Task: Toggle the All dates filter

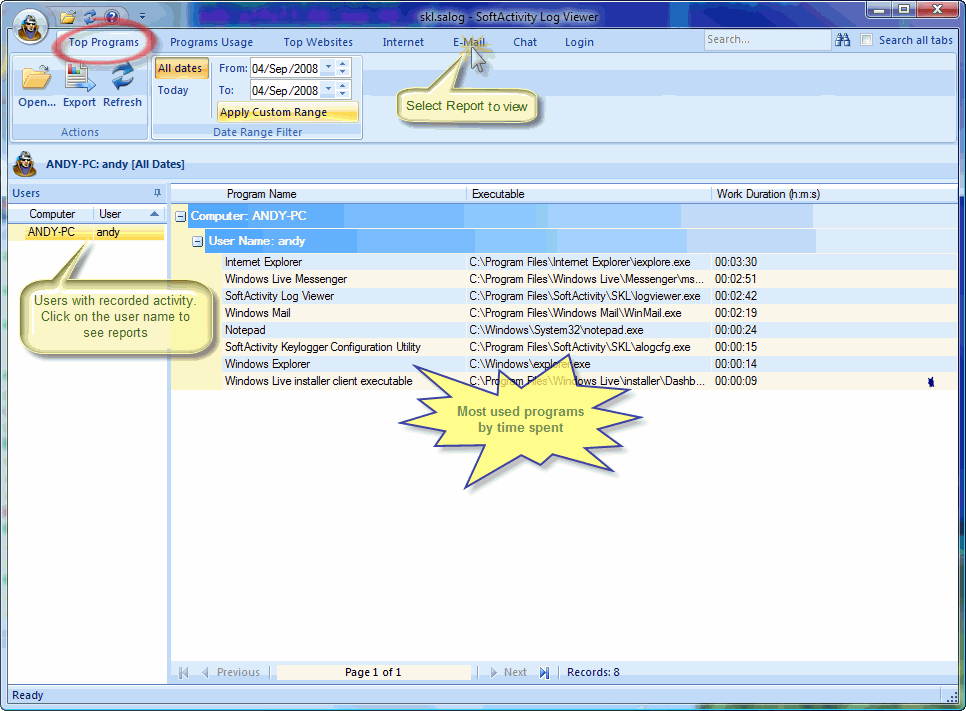Action: 180,68
